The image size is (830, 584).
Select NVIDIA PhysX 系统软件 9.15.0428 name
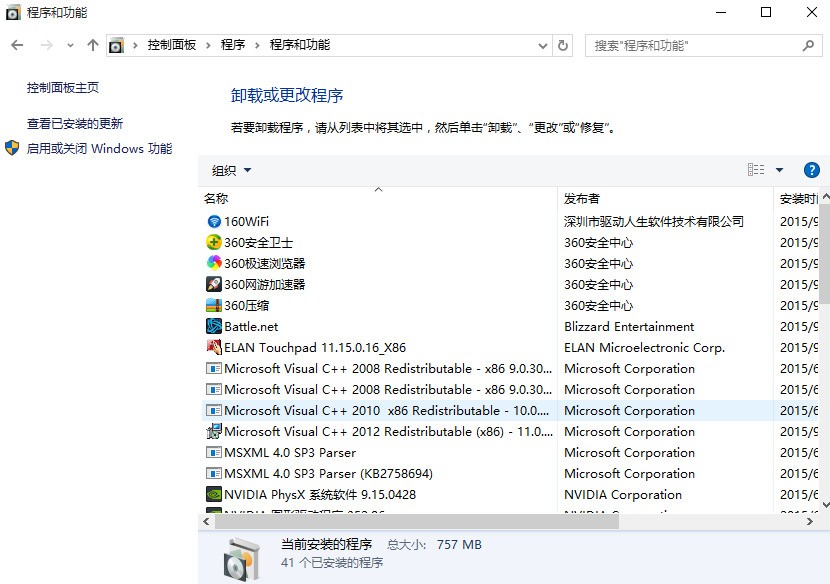tap(320, 495)
